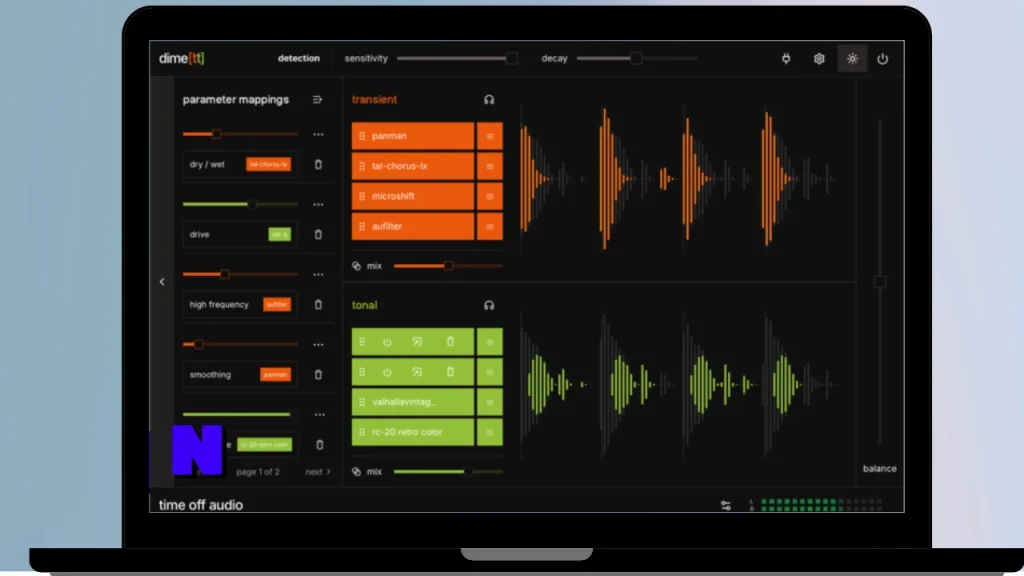Select the panman plugin slot

[413, 136]
